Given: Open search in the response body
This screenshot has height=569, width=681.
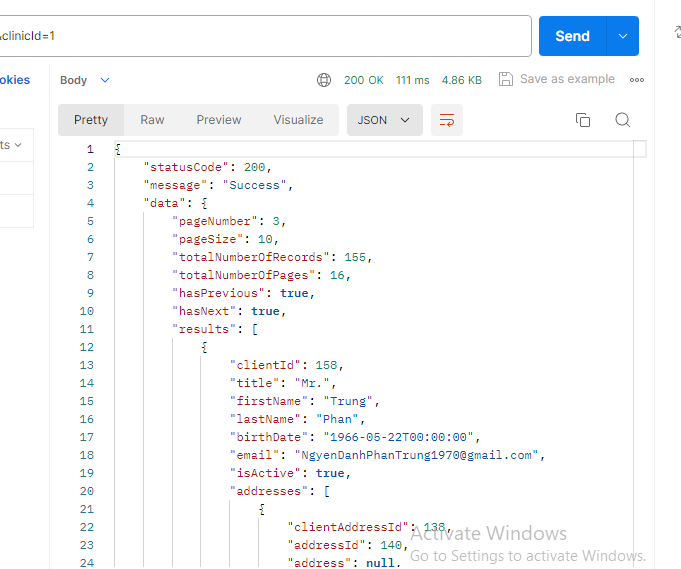Looking at the screenshot, I should [622, 120].
